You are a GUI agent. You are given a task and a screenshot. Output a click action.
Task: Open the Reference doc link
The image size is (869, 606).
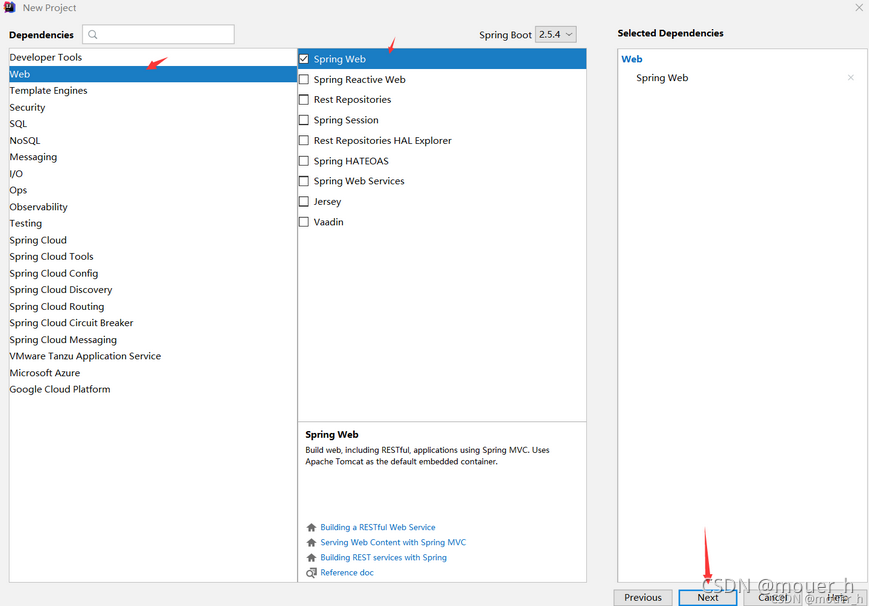347,572
